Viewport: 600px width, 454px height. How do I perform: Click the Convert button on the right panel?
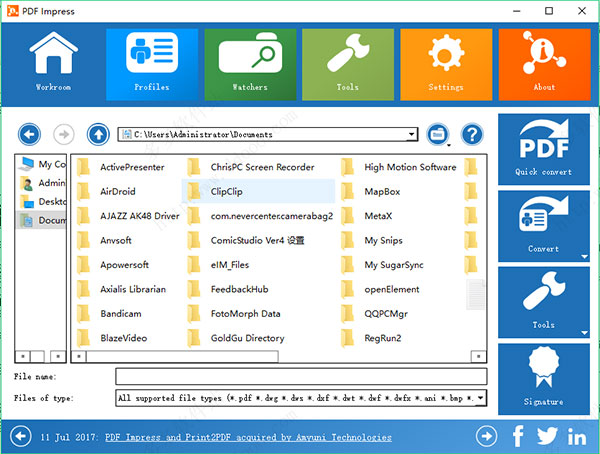(x=544, y=226)
